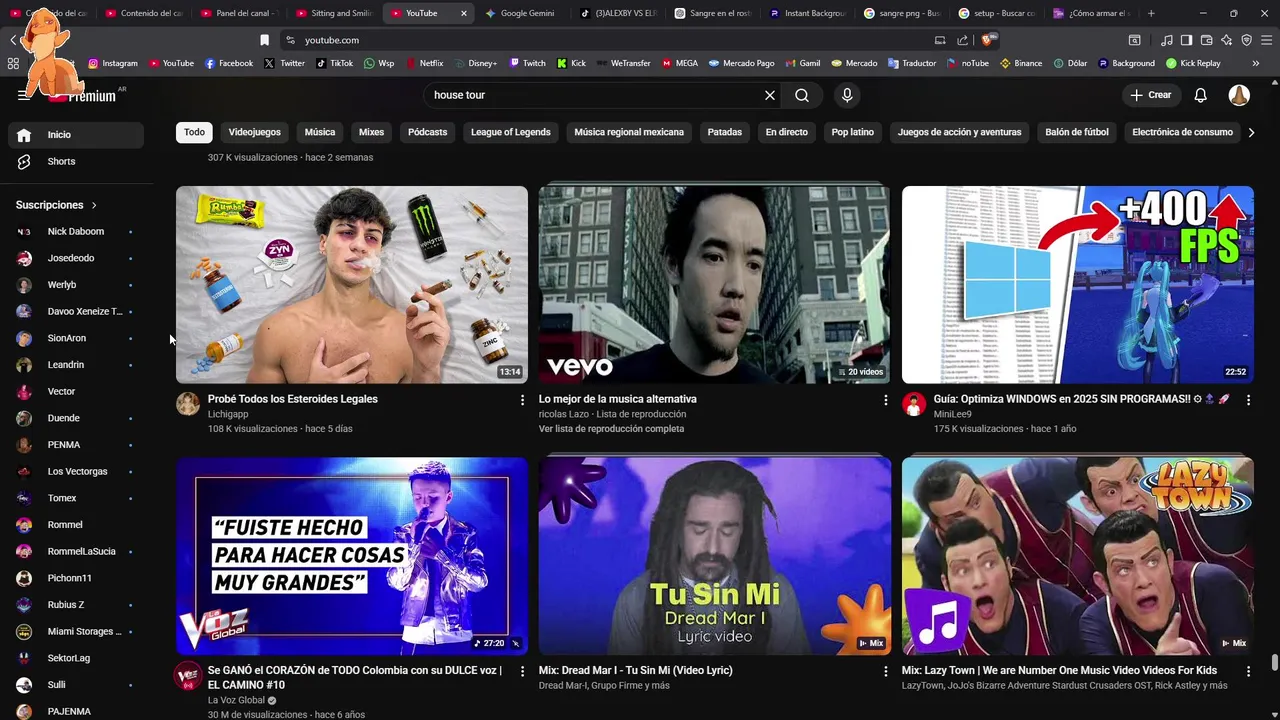Screen dimensions: 1280x720
Task: Open Lichigapp channel avatar under video
Action: click(x=188, y=403)
